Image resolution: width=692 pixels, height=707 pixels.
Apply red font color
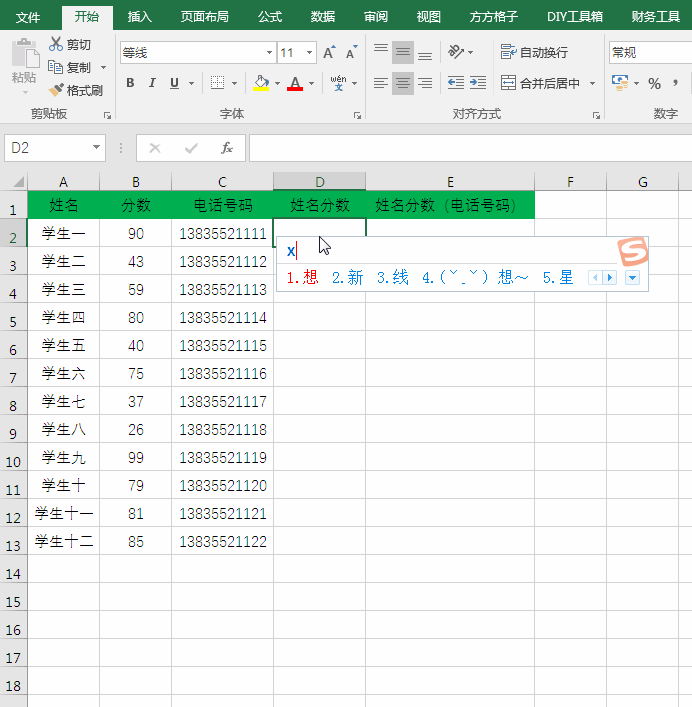point(295,83)
